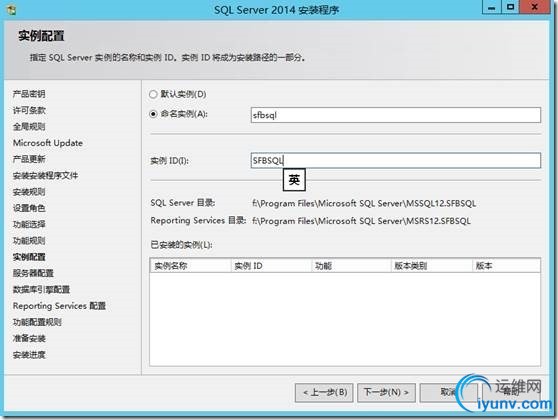Select 全局规则 step in sidebar

(29, 126)
